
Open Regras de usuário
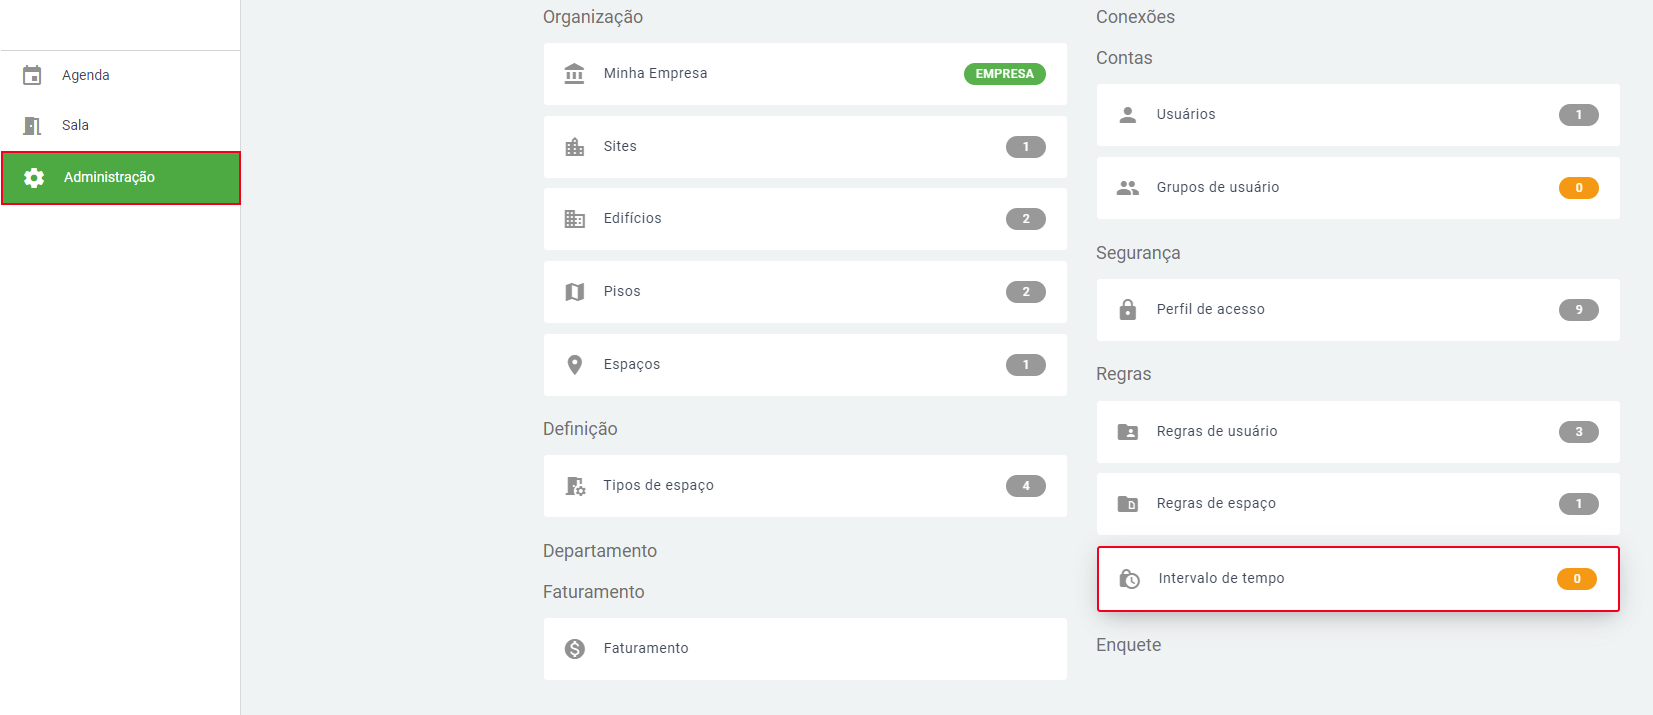click(x=1357, y=432)
